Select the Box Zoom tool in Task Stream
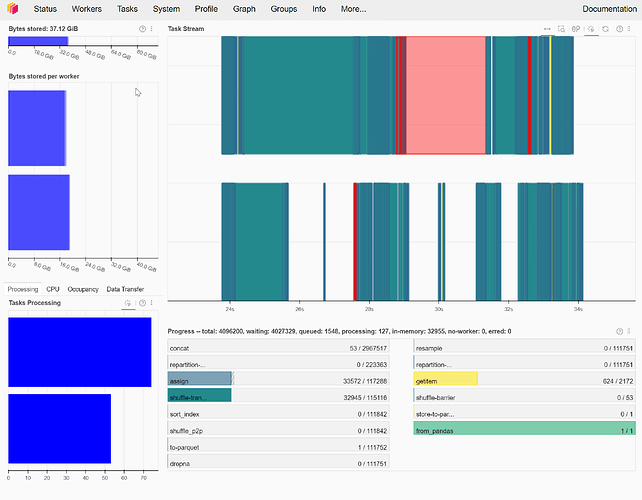 click(x=561, y=29)
